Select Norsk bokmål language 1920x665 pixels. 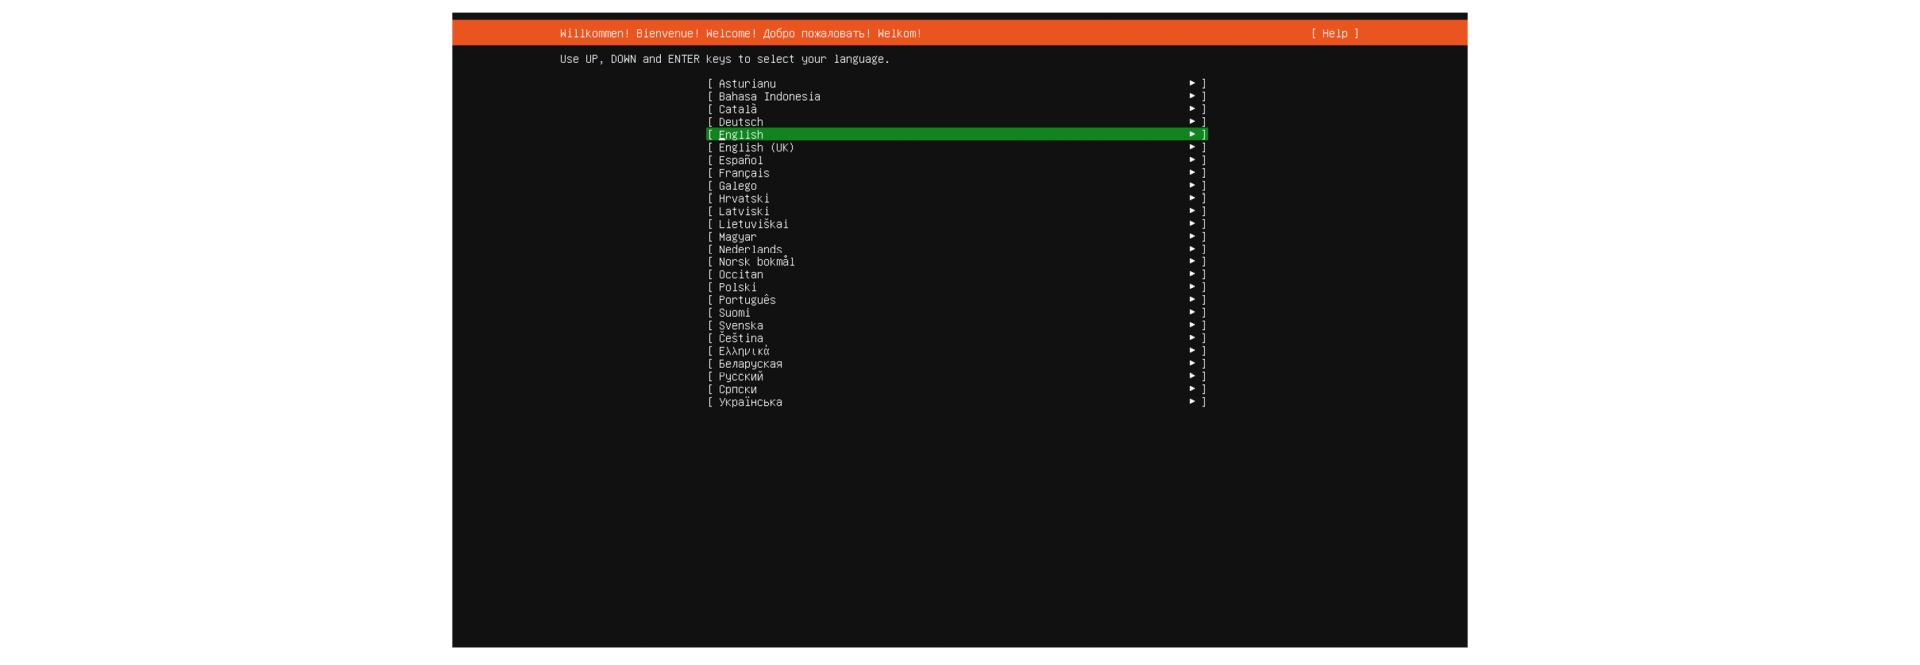pos(756,262)
